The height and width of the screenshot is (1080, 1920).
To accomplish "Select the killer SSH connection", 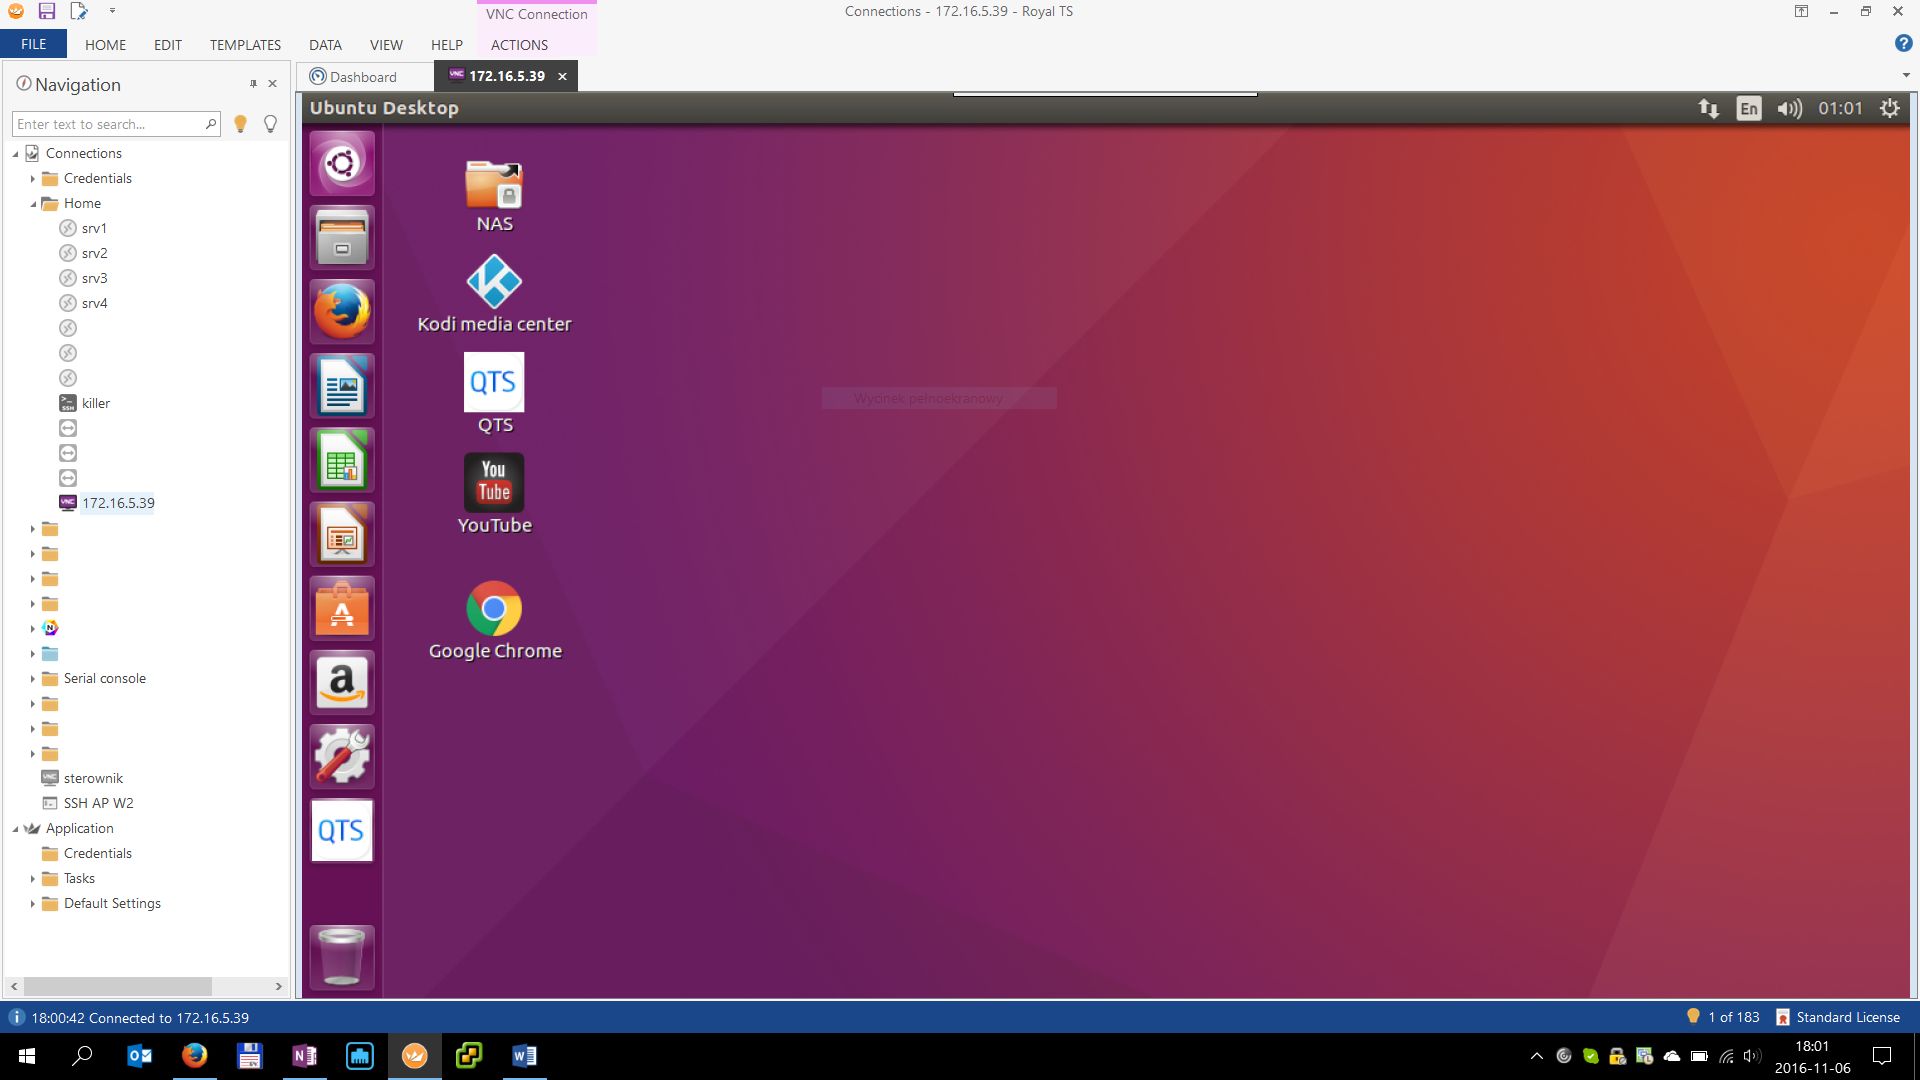I will tap(95, 403).
